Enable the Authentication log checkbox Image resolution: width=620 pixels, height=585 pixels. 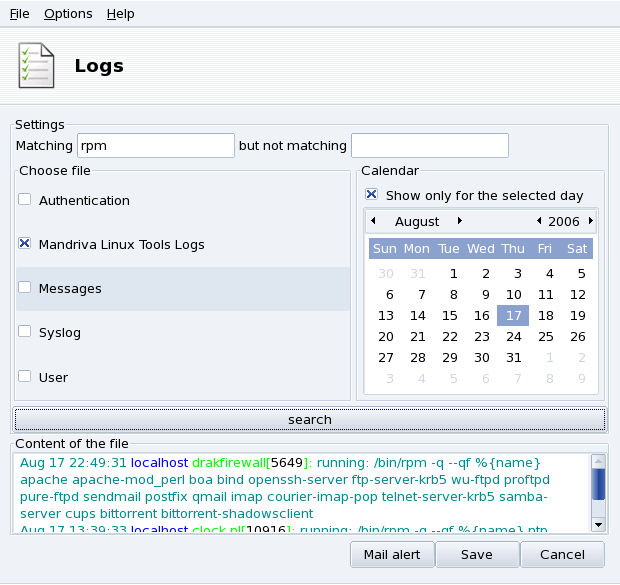[24, 200]
